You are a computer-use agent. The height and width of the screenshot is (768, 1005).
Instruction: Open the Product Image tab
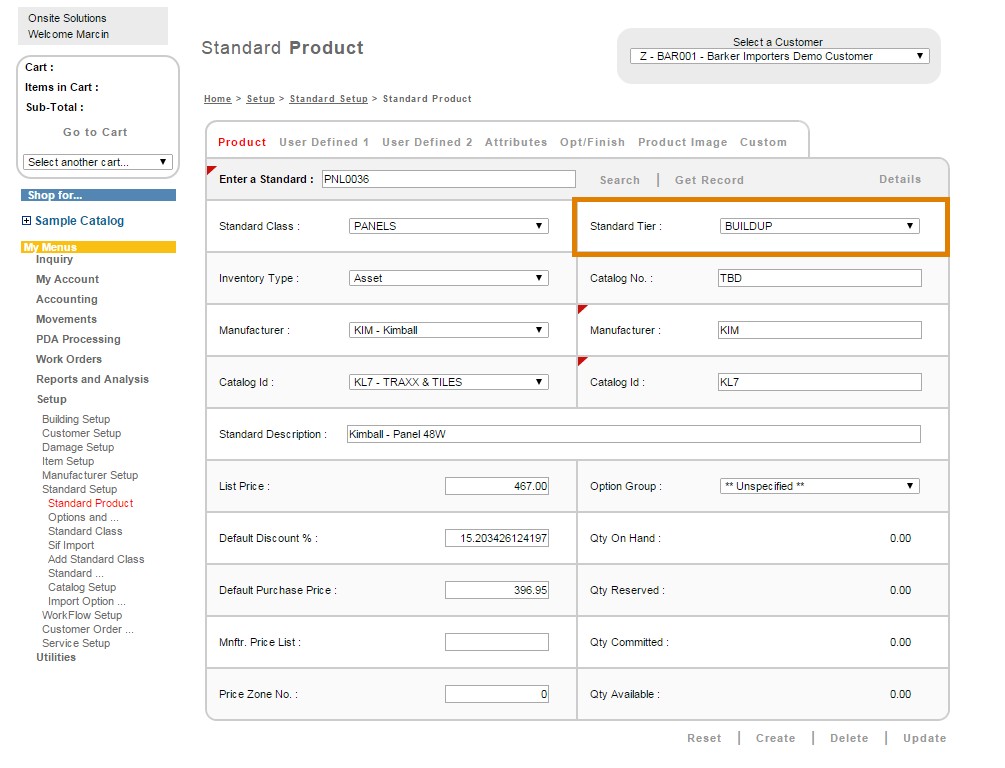coord(682,142)
